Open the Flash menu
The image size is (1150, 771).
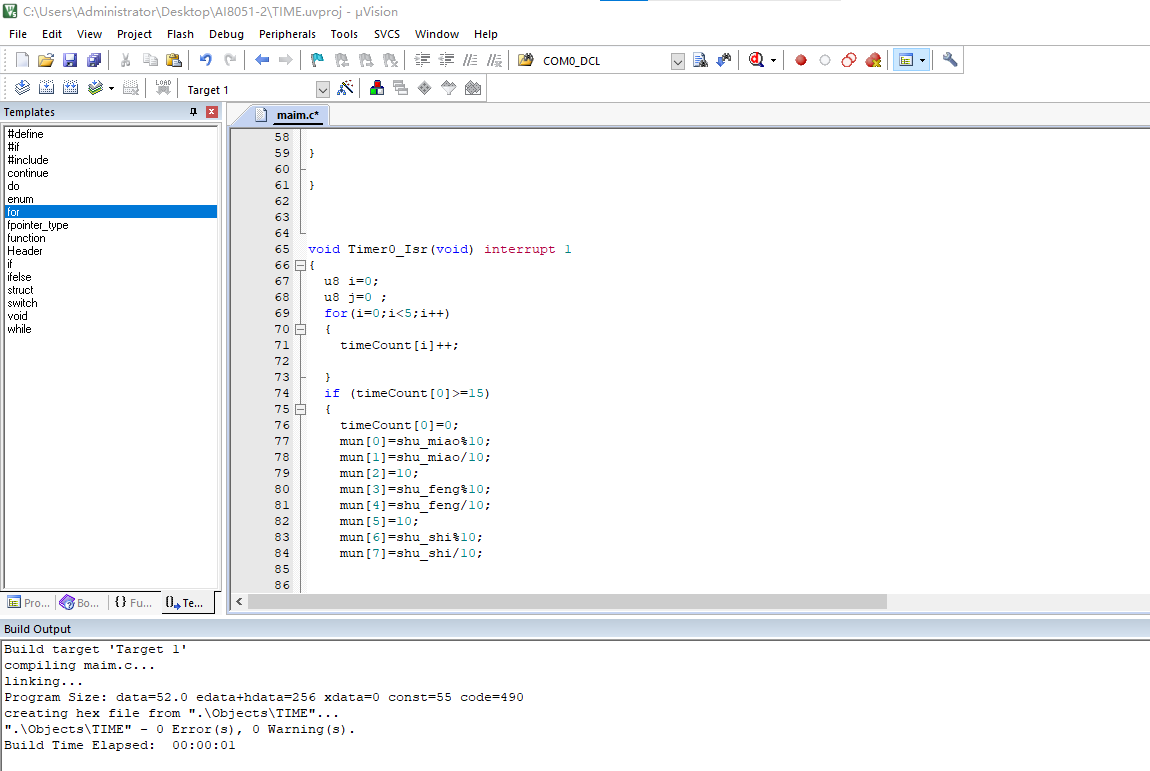[x=180, y=34]
